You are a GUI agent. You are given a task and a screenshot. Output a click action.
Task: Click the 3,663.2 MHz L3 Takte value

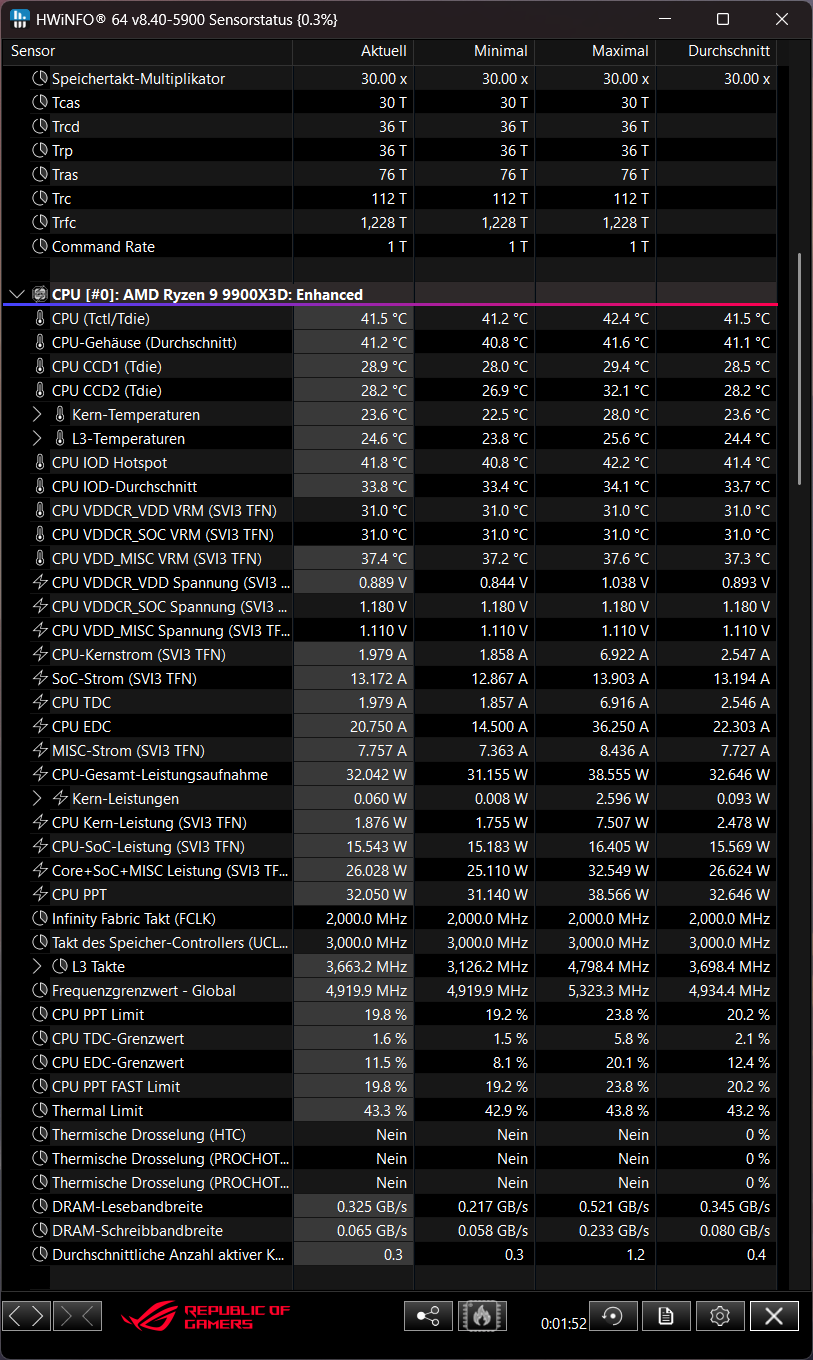pos(366,966)
